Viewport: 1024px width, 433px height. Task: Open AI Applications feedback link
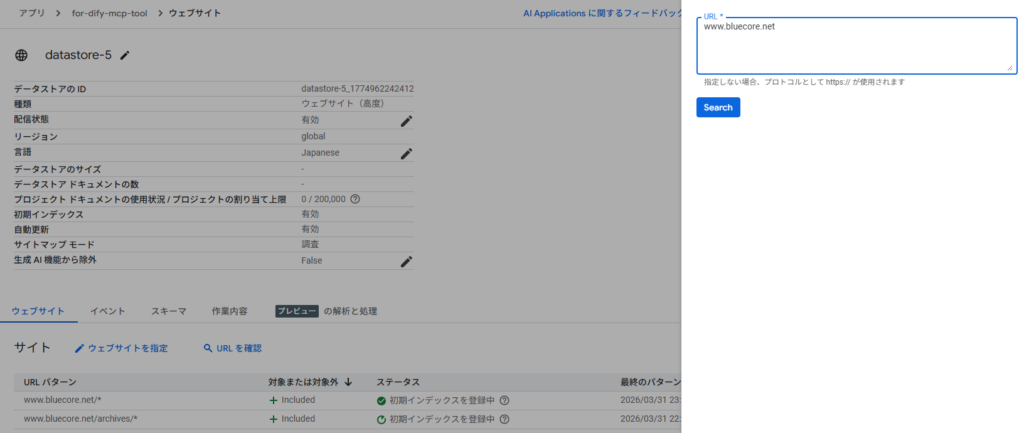[x=602, y=13]
